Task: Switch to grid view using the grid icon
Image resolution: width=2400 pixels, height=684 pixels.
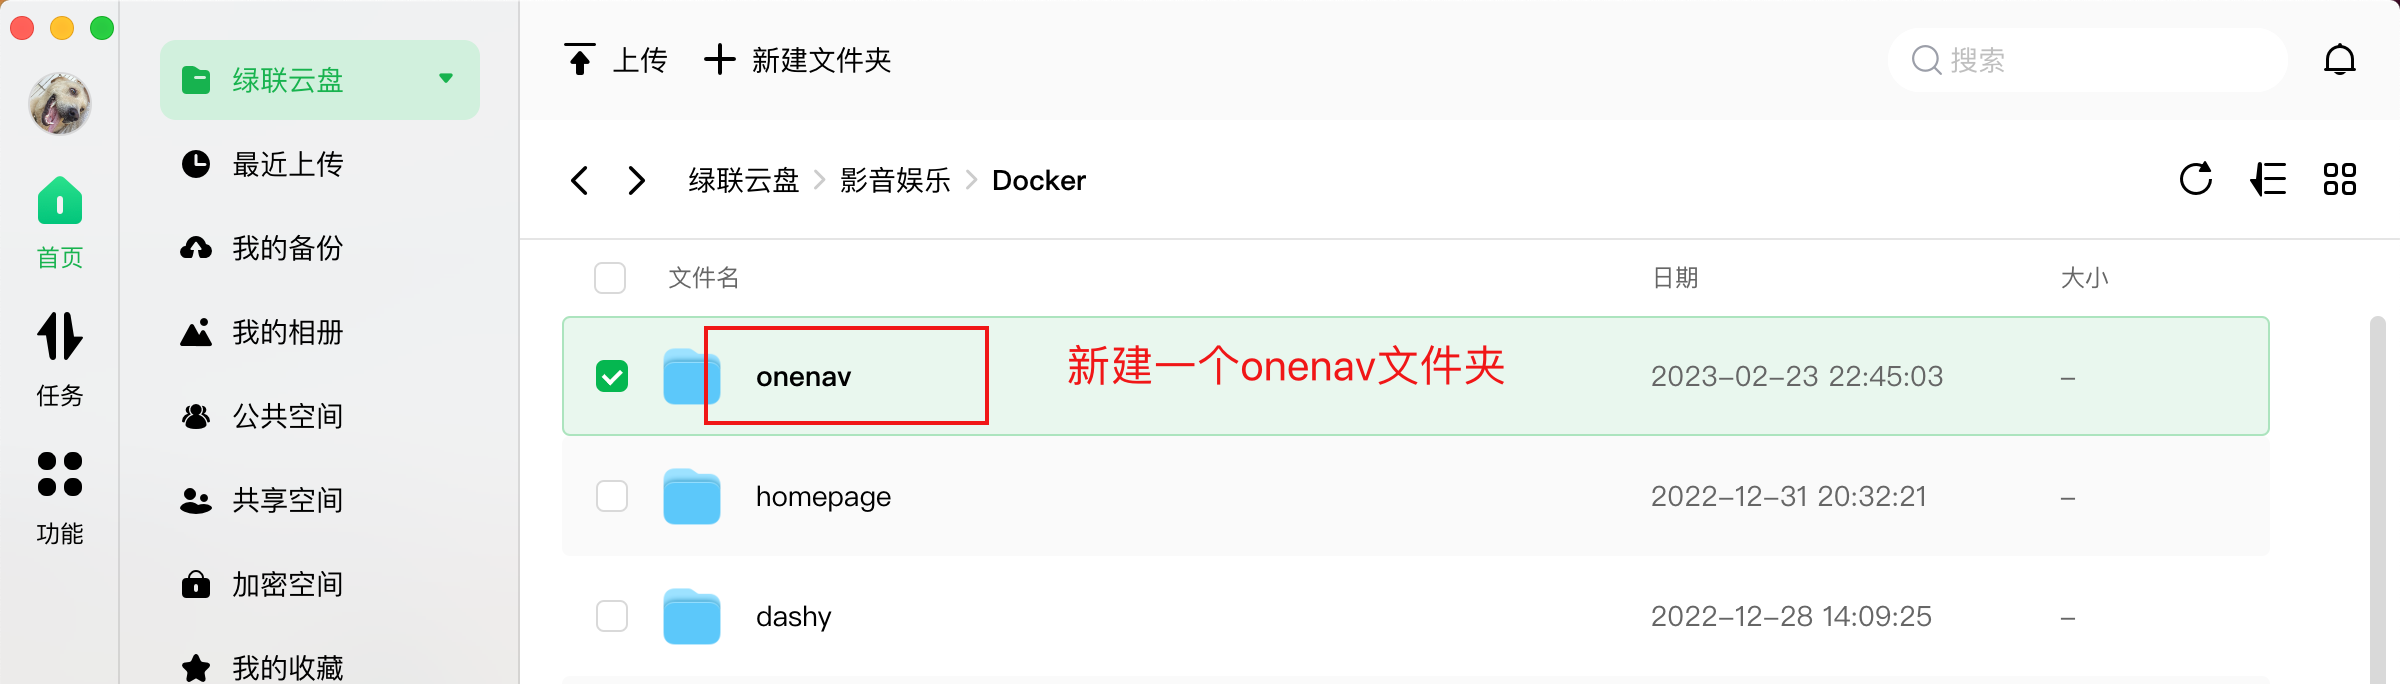Action: pyautogui.click(x=2340, y=180)
